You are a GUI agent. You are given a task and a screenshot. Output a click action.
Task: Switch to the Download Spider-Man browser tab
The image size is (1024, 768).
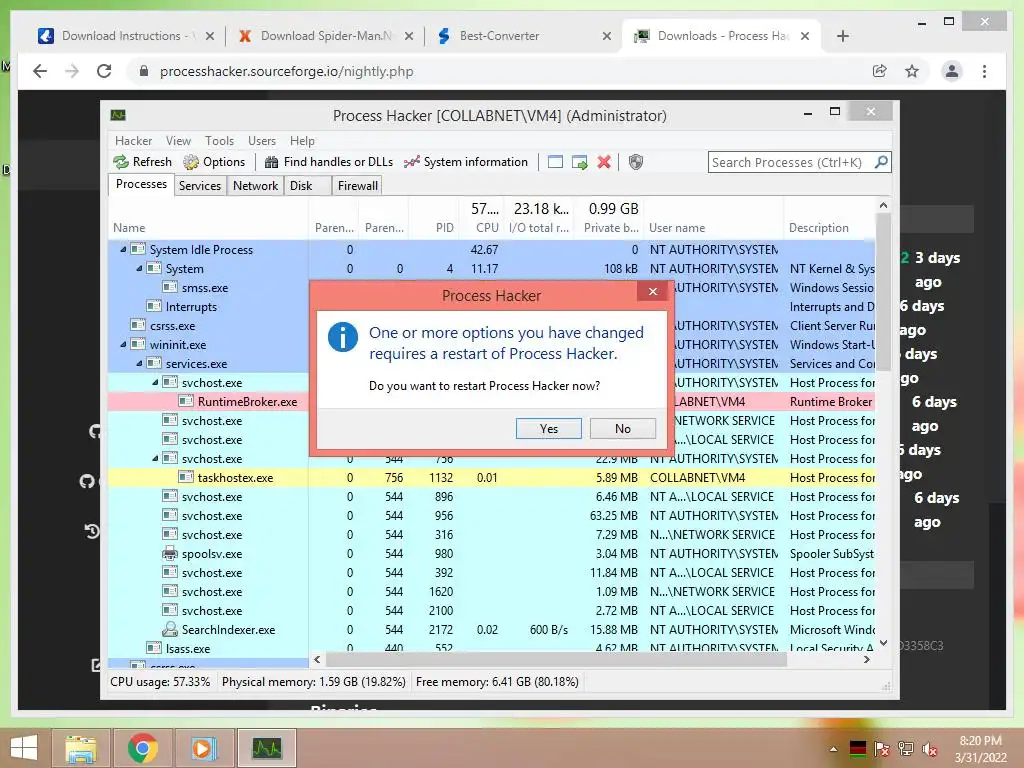click(x=325, y=36)
